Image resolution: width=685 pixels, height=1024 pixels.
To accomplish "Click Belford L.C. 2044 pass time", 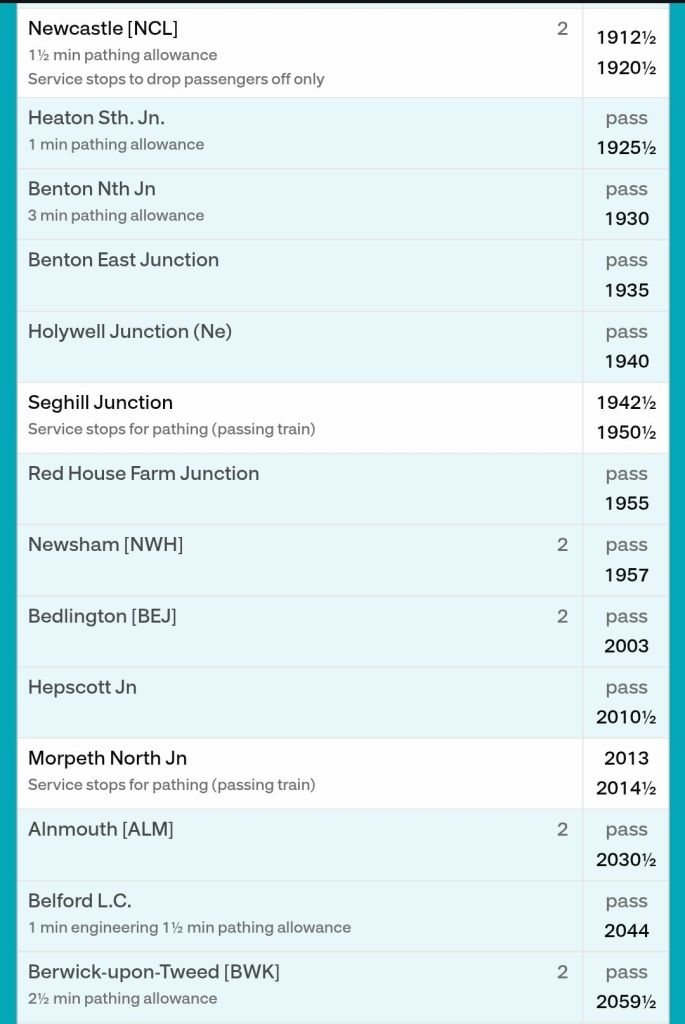I will 627,931.
